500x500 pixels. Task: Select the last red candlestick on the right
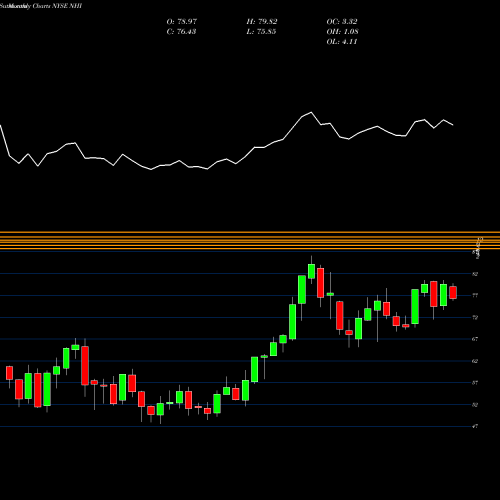coord(453,292)
